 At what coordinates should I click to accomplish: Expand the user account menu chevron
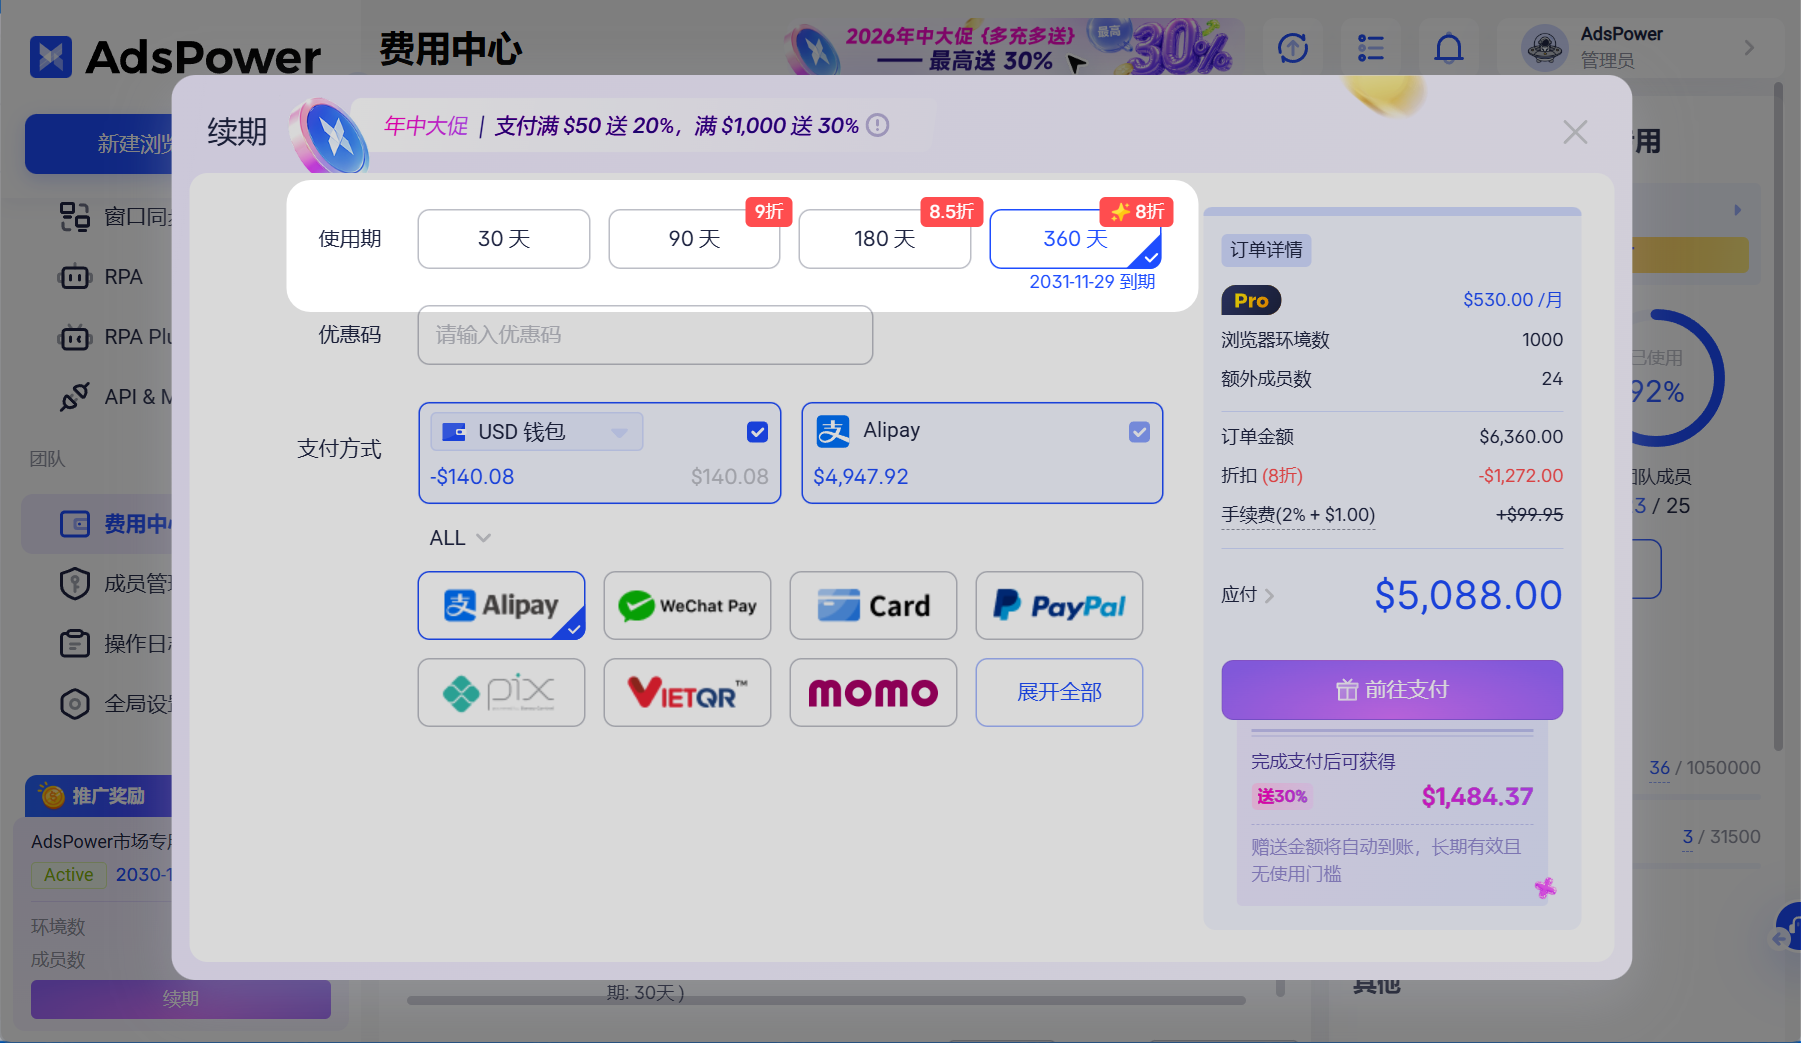1749,47
